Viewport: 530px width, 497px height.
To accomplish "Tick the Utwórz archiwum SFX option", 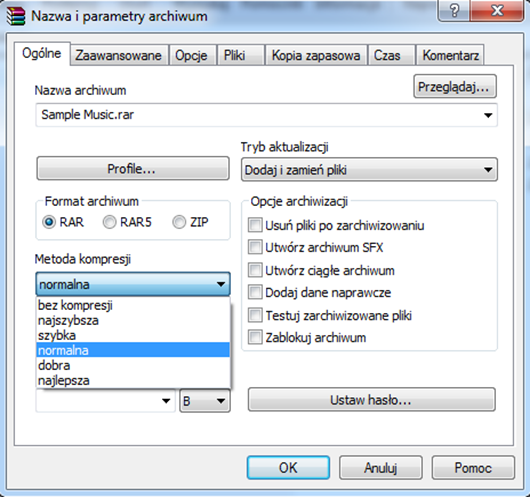I will point(255,247).
